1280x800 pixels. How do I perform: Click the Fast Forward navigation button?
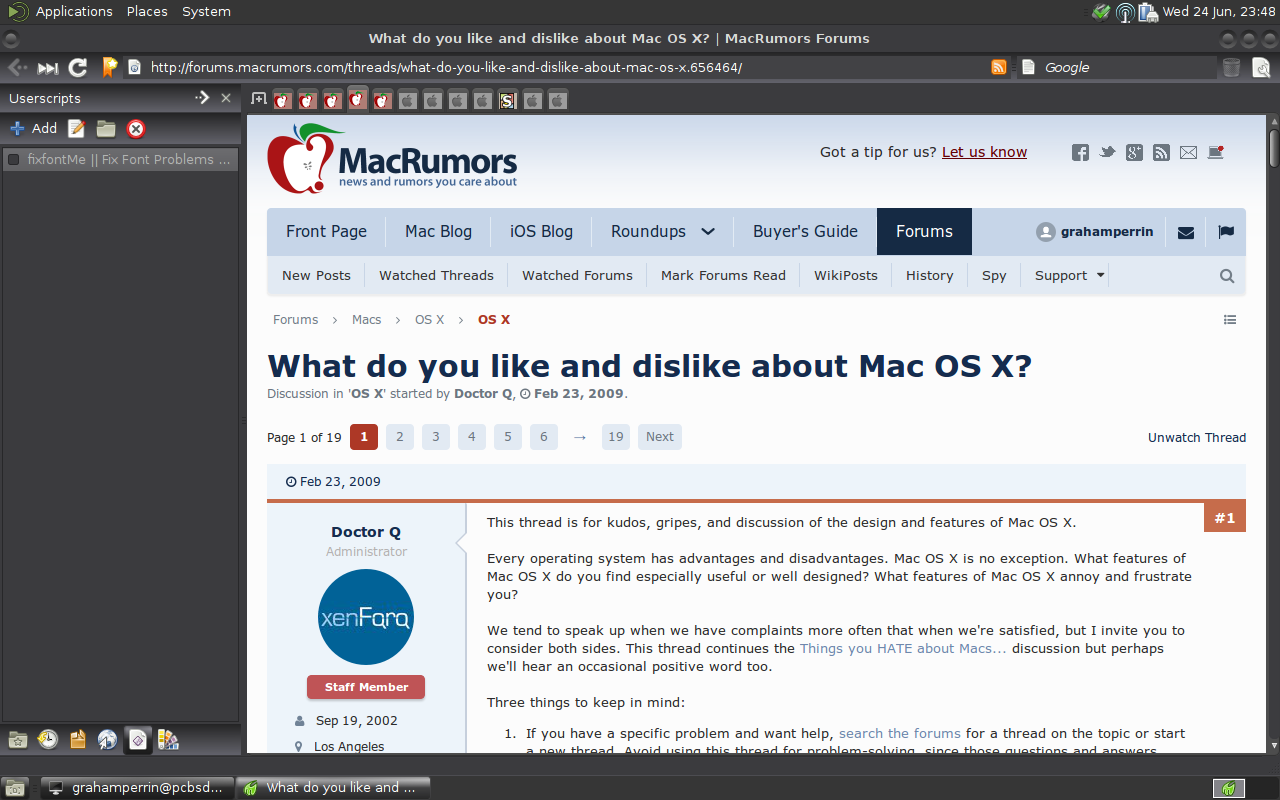47,68
